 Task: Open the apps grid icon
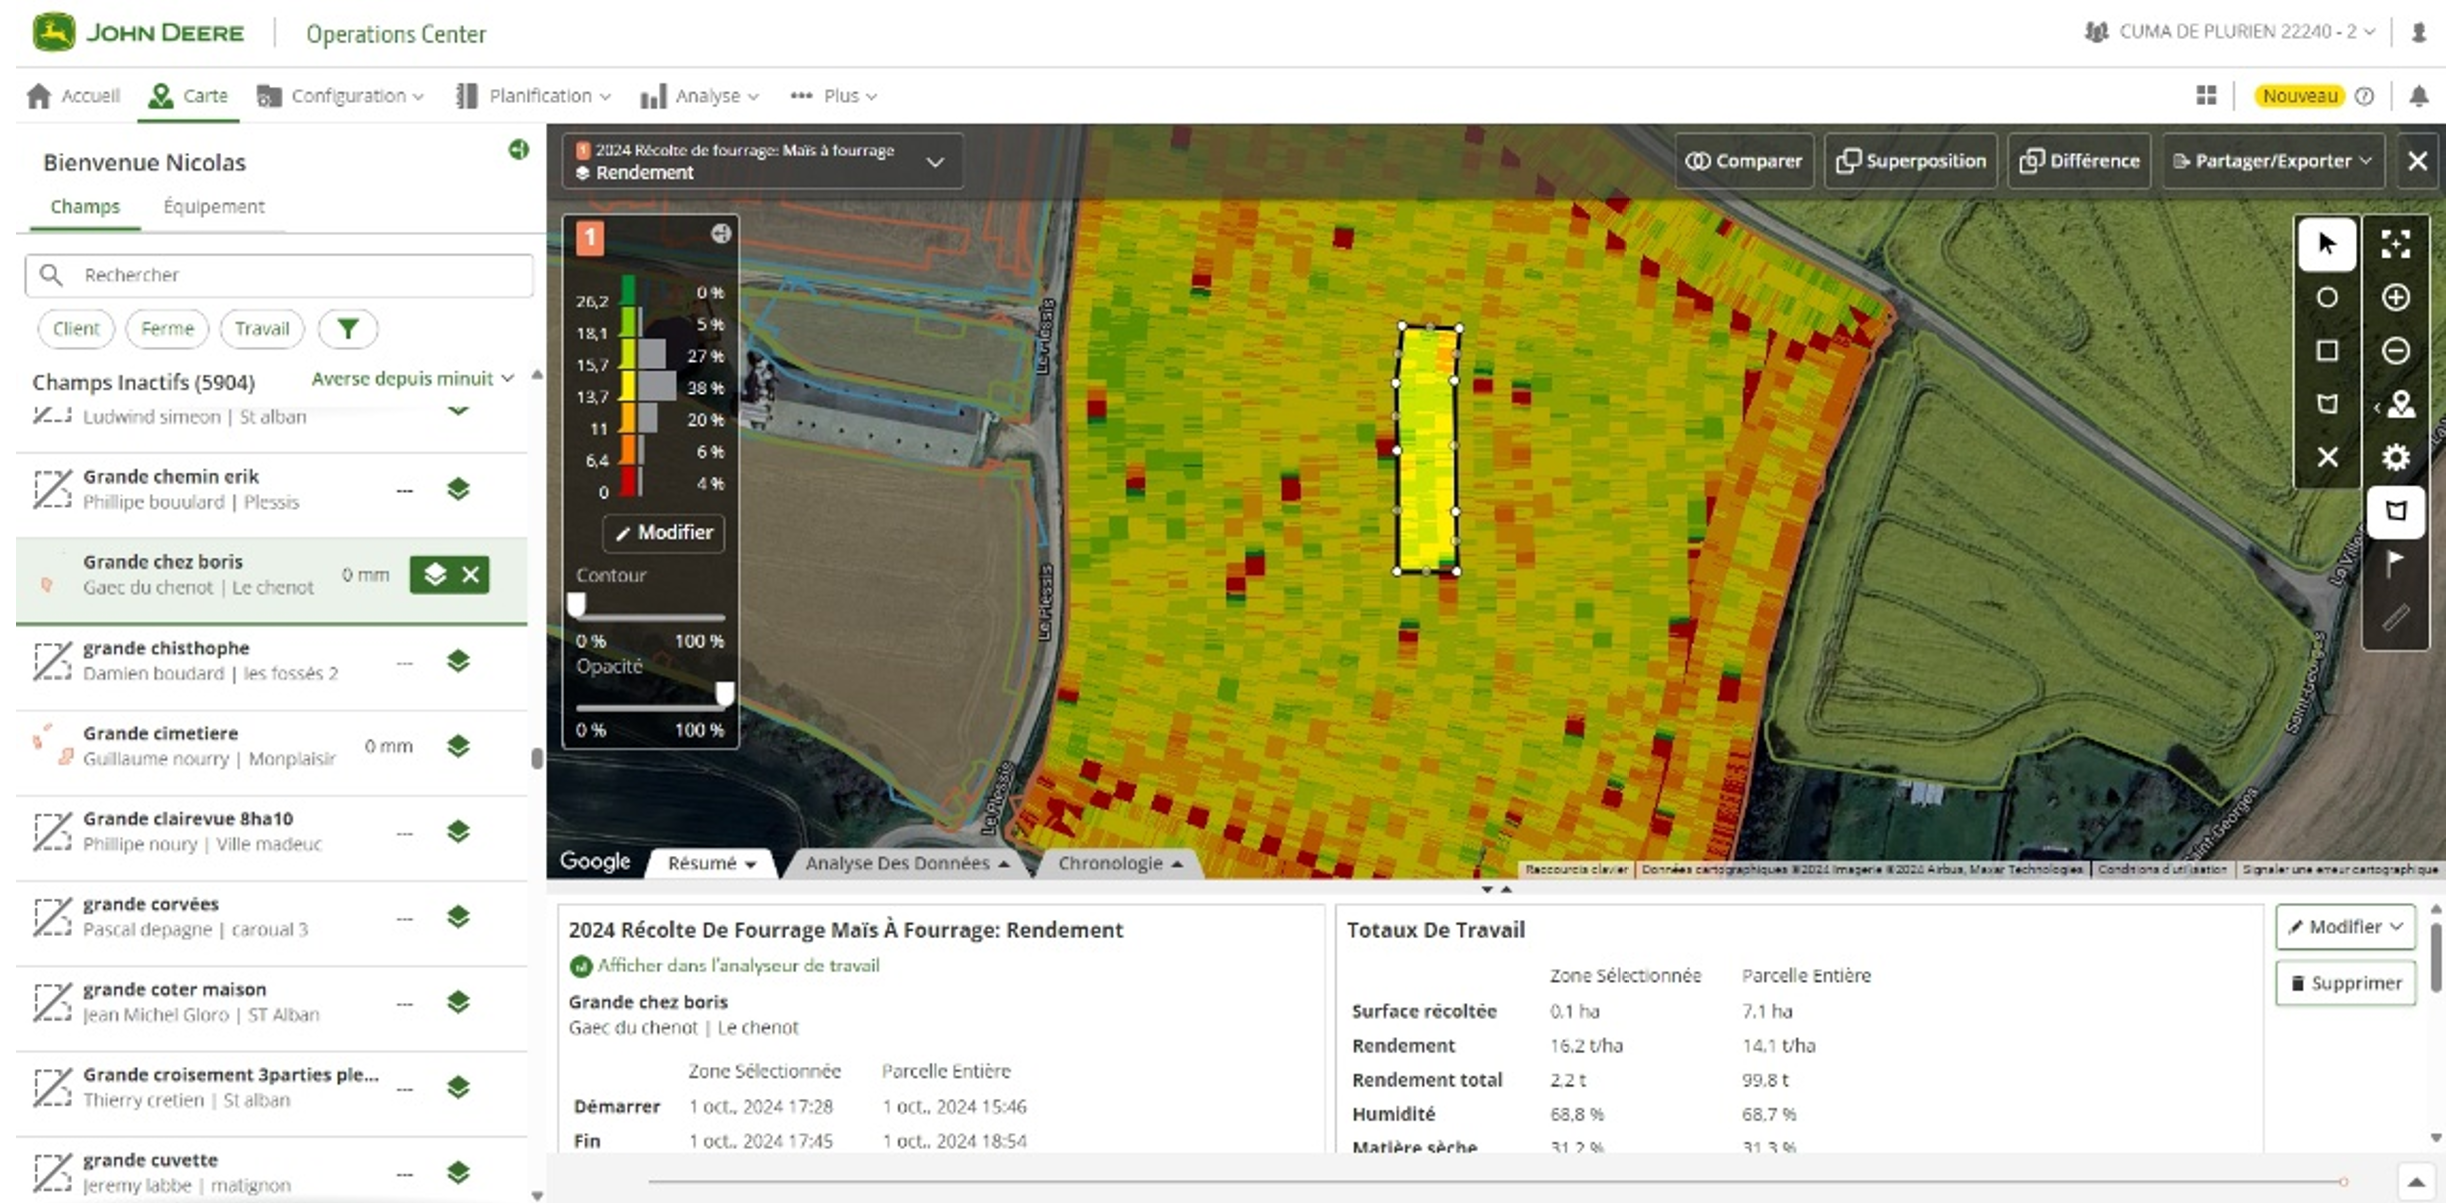pyautogui.click(x=2206, y=95)
